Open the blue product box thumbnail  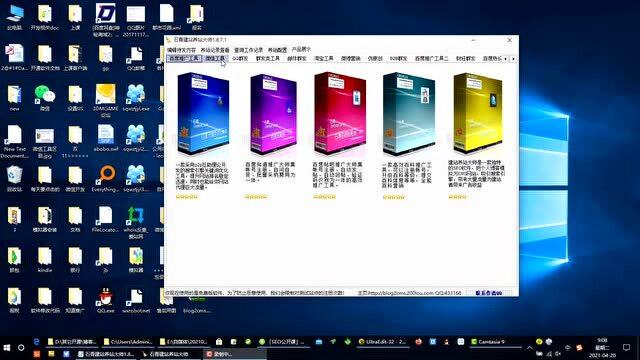(x=203, y=113)
